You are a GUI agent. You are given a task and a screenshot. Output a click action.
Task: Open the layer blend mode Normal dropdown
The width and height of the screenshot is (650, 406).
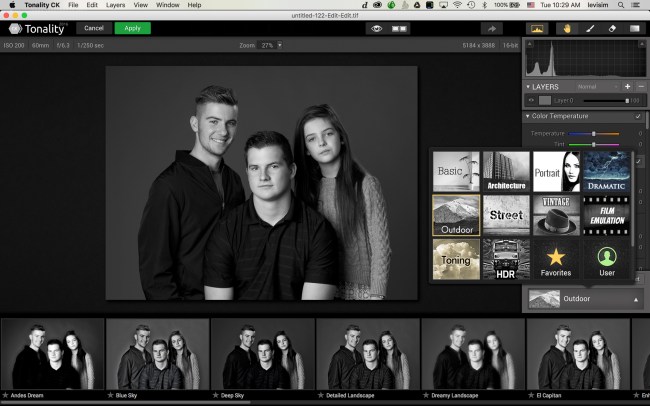tap(597, 87)
